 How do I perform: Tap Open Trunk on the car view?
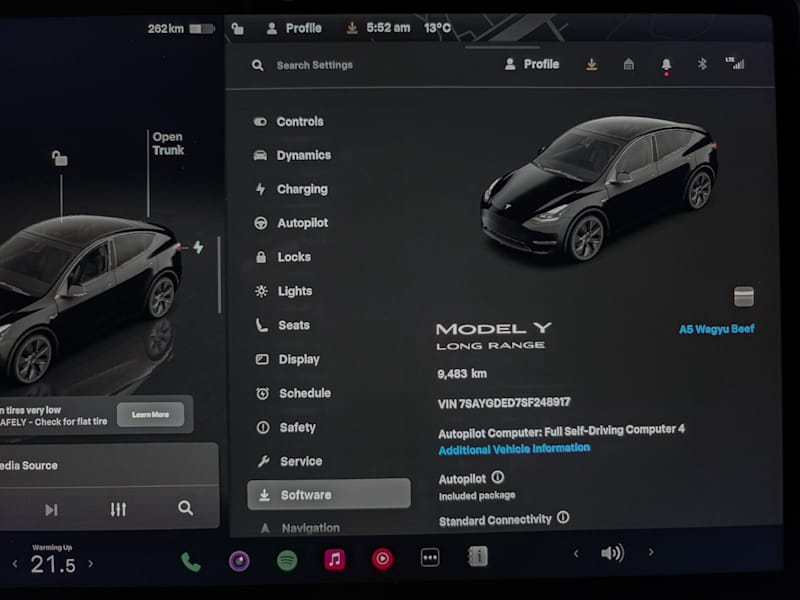point(168,143)
